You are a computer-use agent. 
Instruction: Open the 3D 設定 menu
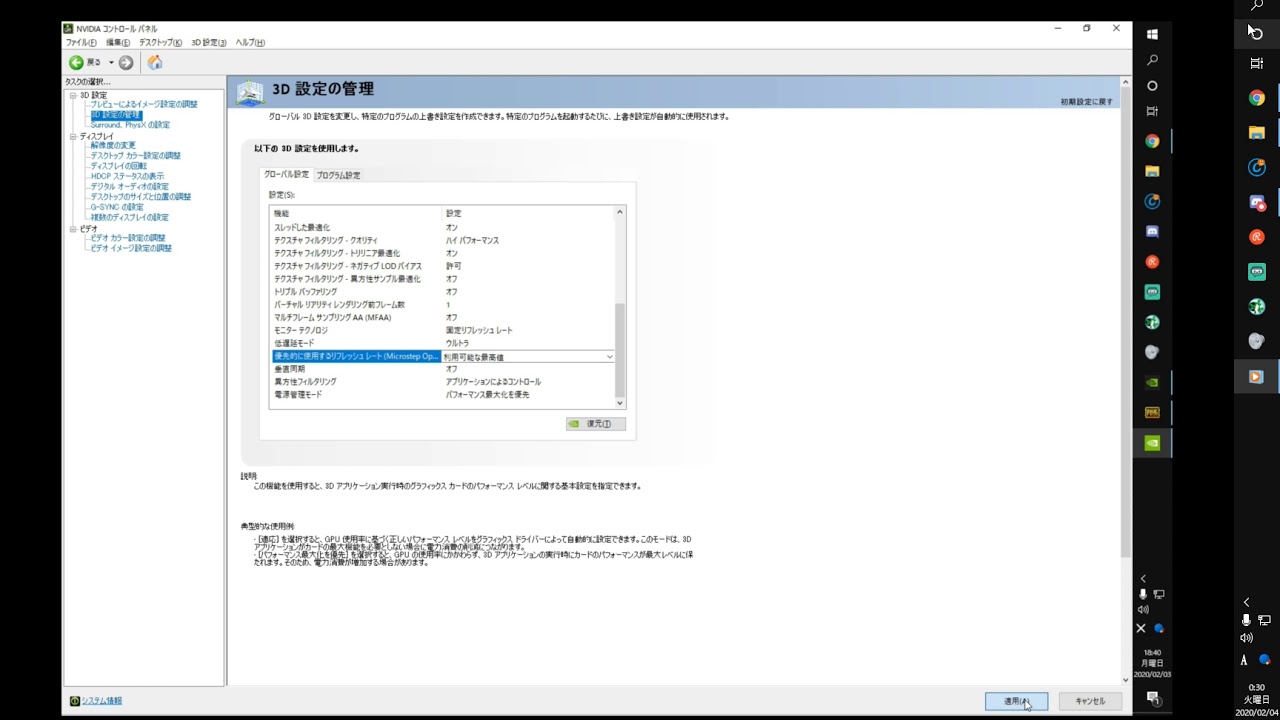click(209, 43)
